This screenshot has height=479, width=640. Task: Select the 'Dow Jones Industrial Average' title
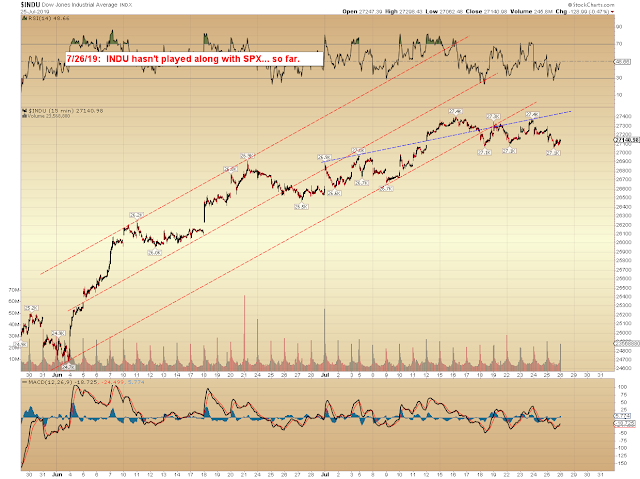tap(80, 5)
